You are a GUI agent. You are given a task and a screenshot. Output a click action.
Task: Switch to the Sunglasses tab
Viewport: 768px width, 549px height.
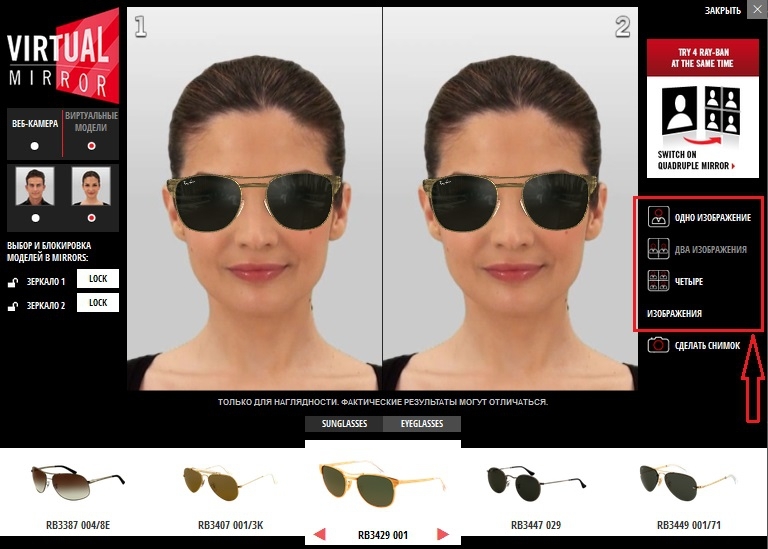(344, 424)
